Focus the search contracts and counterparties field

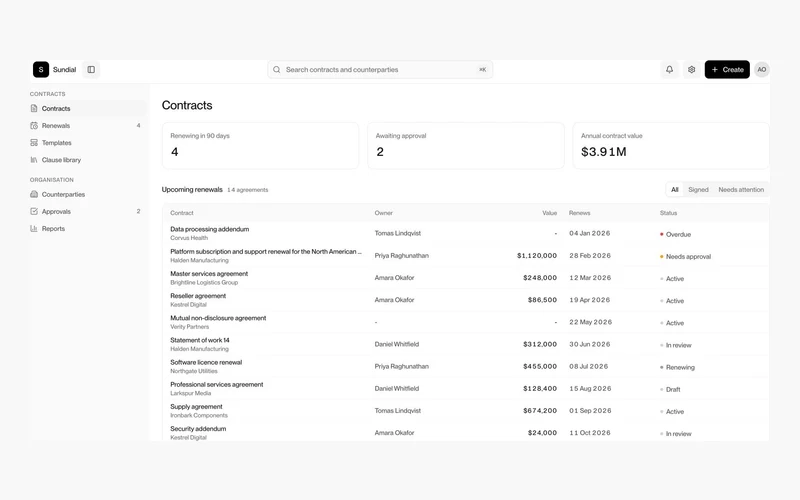click(x=380, y=69)
